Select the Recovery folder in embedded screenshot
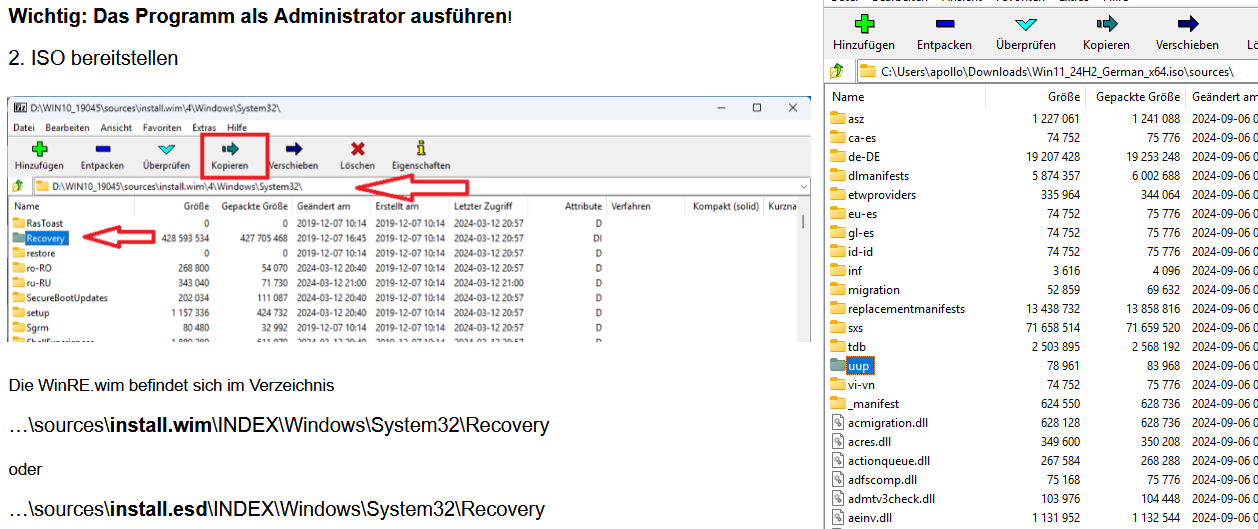Screen dimensions: 1258x529 39,238
